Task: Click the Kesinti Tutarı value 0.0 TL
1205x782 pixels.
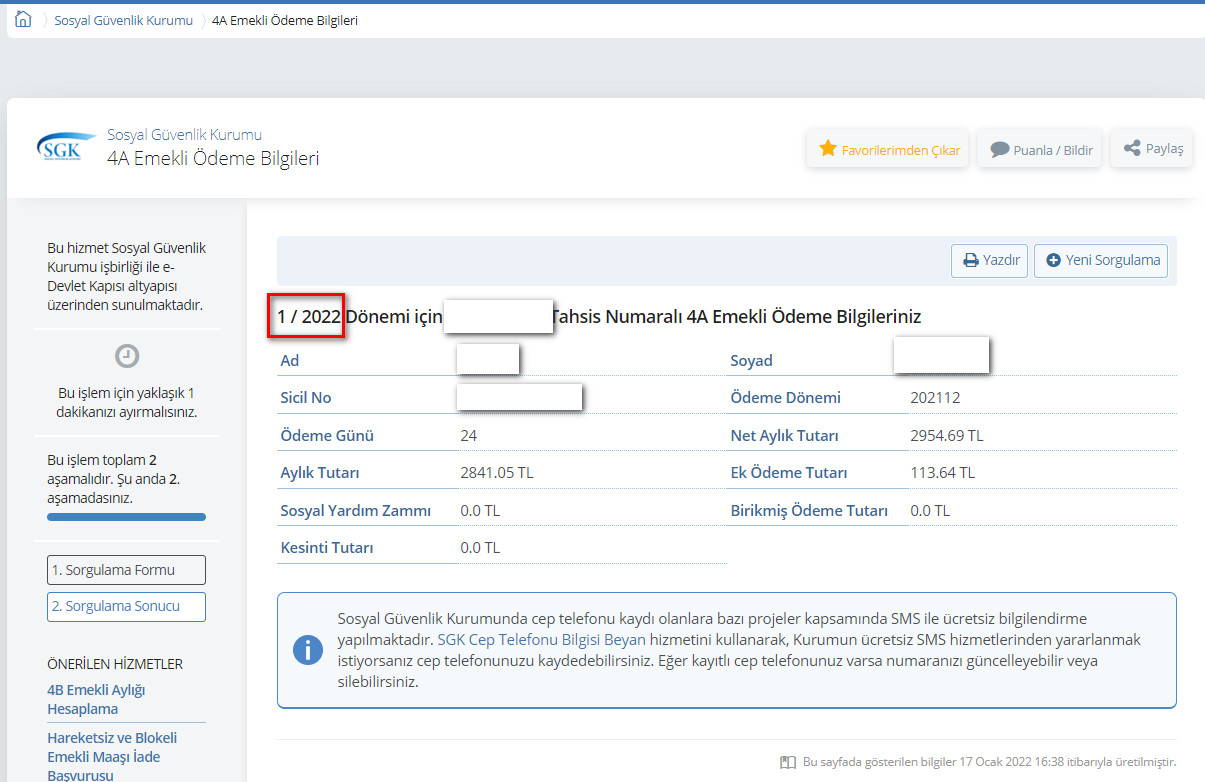Action: click(480, 548)
